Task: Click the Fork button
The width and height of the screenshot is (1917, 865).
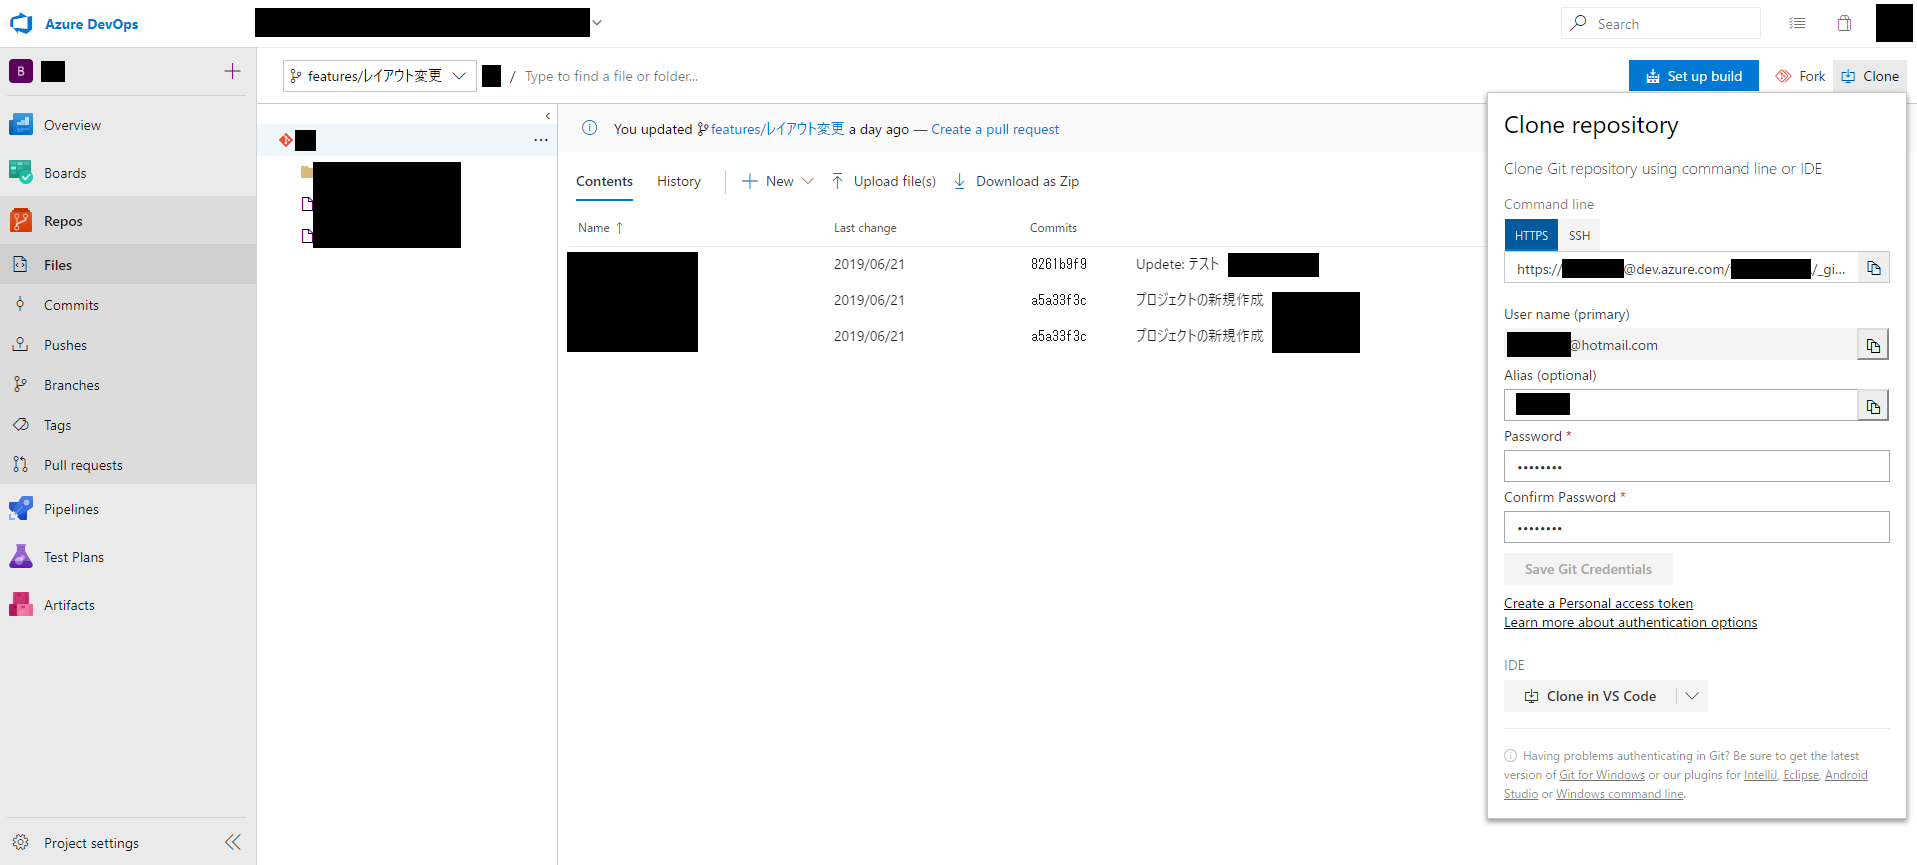Action: click(x=1800, y=76)
